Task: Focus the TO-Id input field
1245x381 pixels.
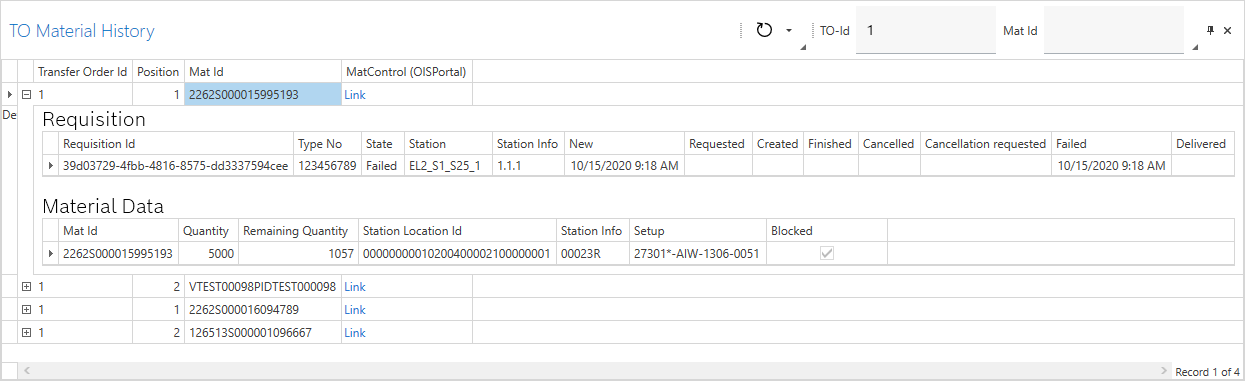Action: tap(926, 31)
